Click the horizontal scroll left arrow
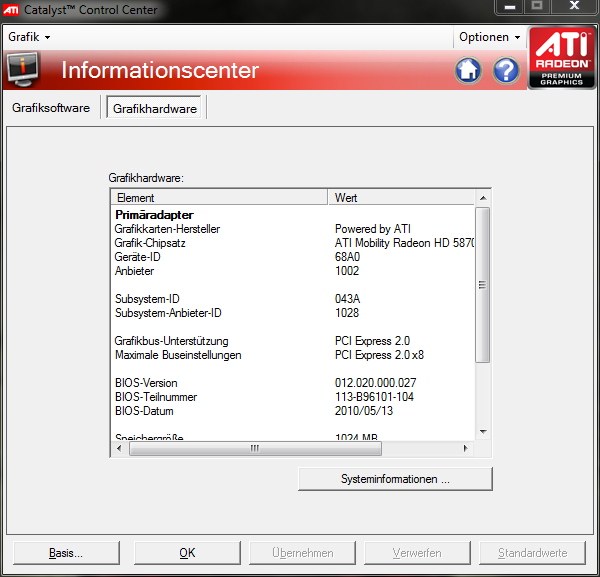Screen dimensions: 600x577 coord(119,448)
